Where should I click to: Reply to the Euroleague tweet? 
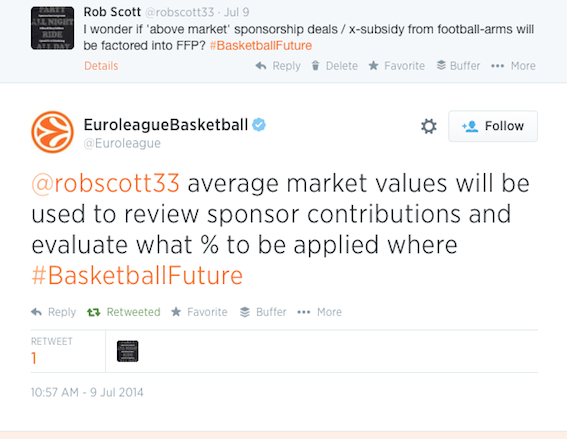point(54,312)
